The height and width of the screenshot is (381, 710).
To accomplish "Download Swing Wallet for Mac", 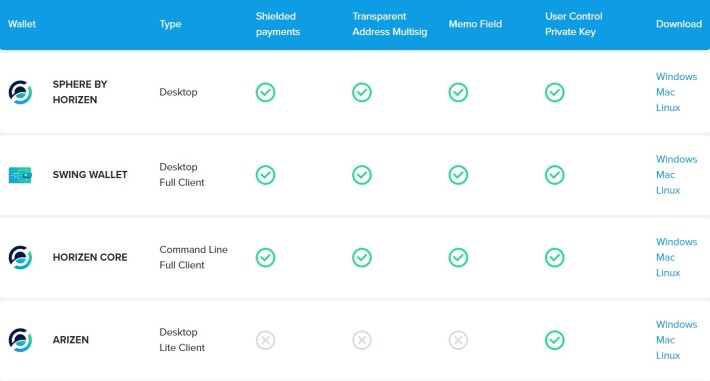I will pyautogui.click(x=665, y=174).
